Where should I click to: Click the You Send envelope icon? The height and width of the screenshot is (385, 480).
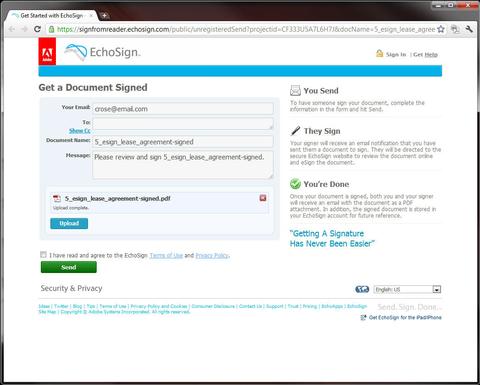point(295,90)
